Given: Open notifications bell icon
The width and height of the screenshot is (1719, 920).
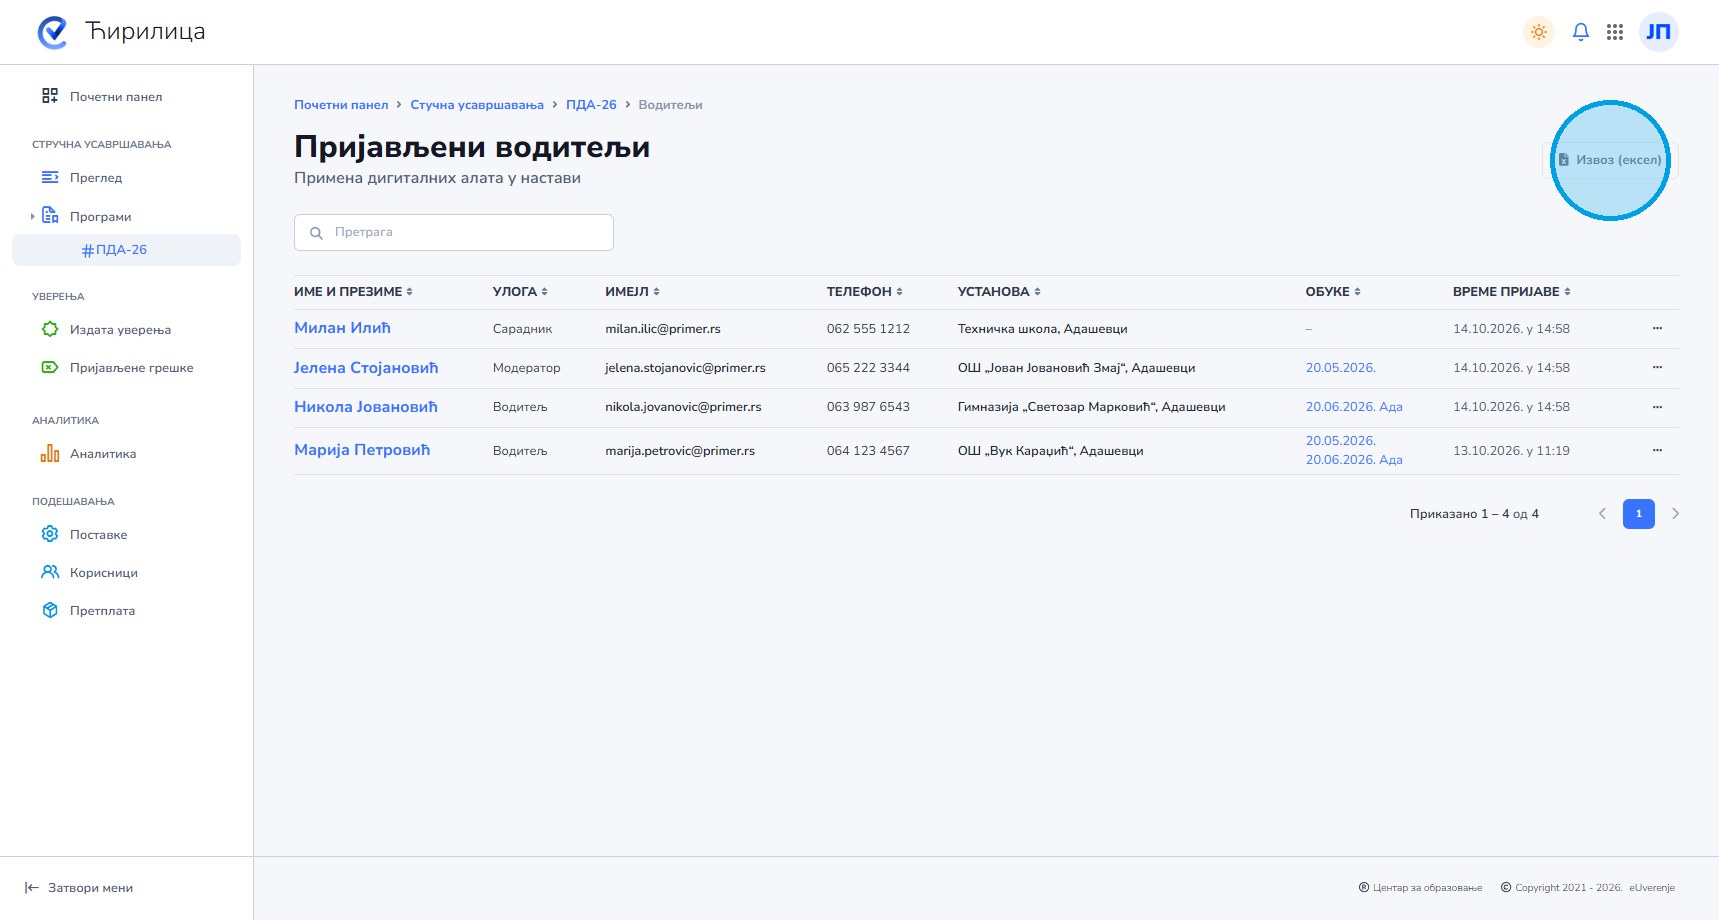Looking at the screenshot, I should [1580, 32].
